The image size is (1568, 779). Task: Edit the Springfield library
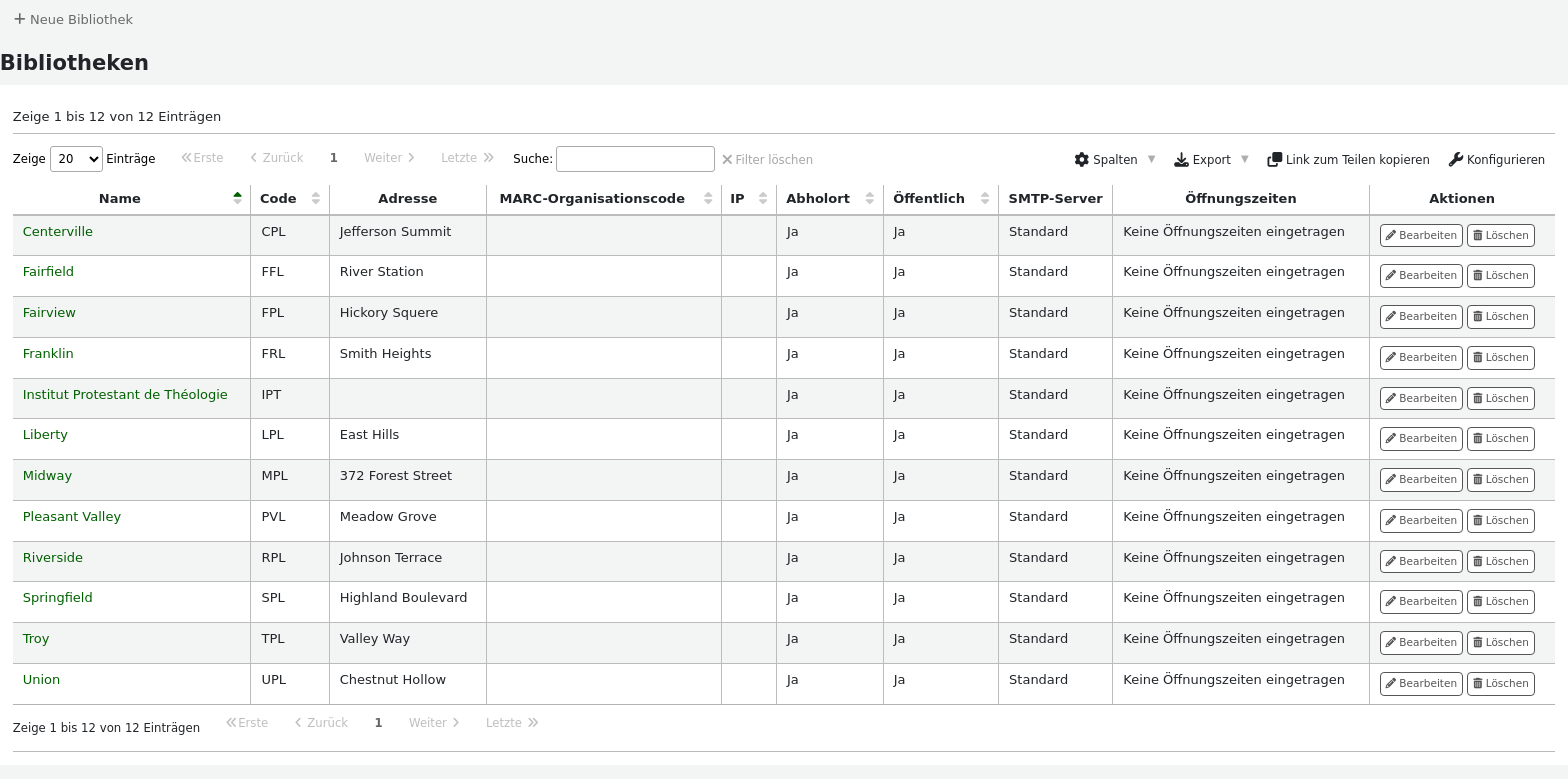pyautogui.click(x=1421, y=601)
